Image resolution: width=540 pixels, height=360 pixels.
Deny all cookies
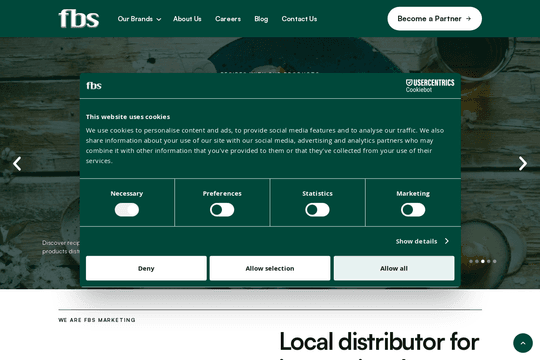[x=146, y=268]
